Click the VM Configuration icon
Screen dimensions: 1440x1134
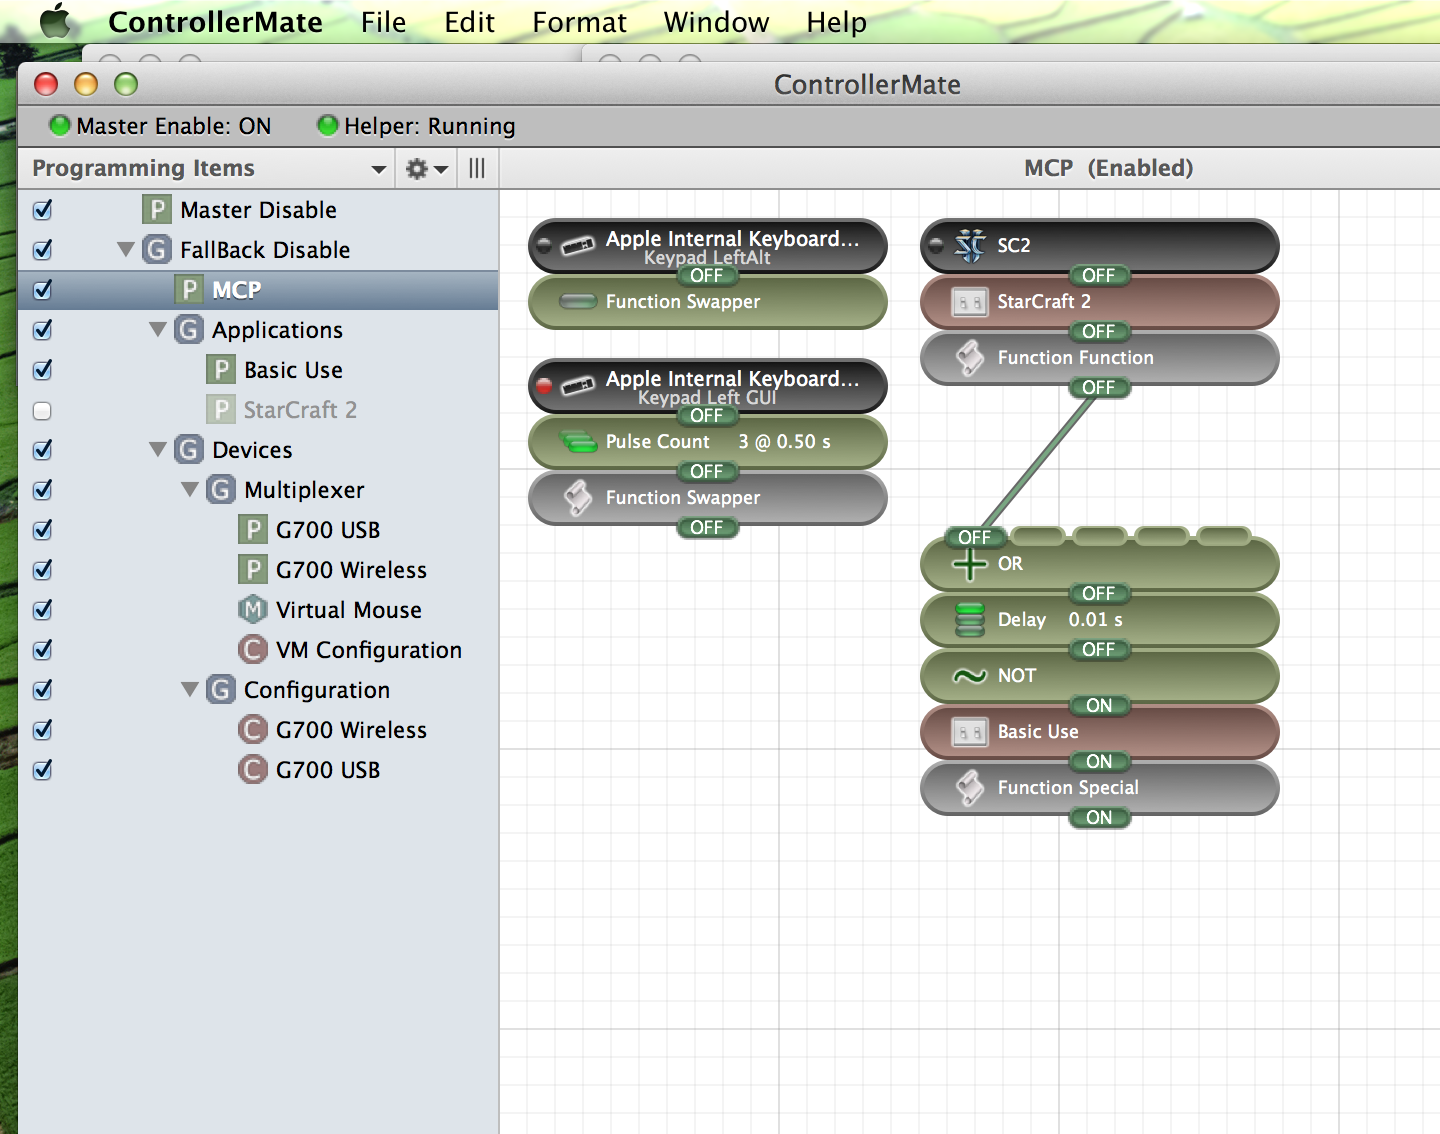point(252,650)
